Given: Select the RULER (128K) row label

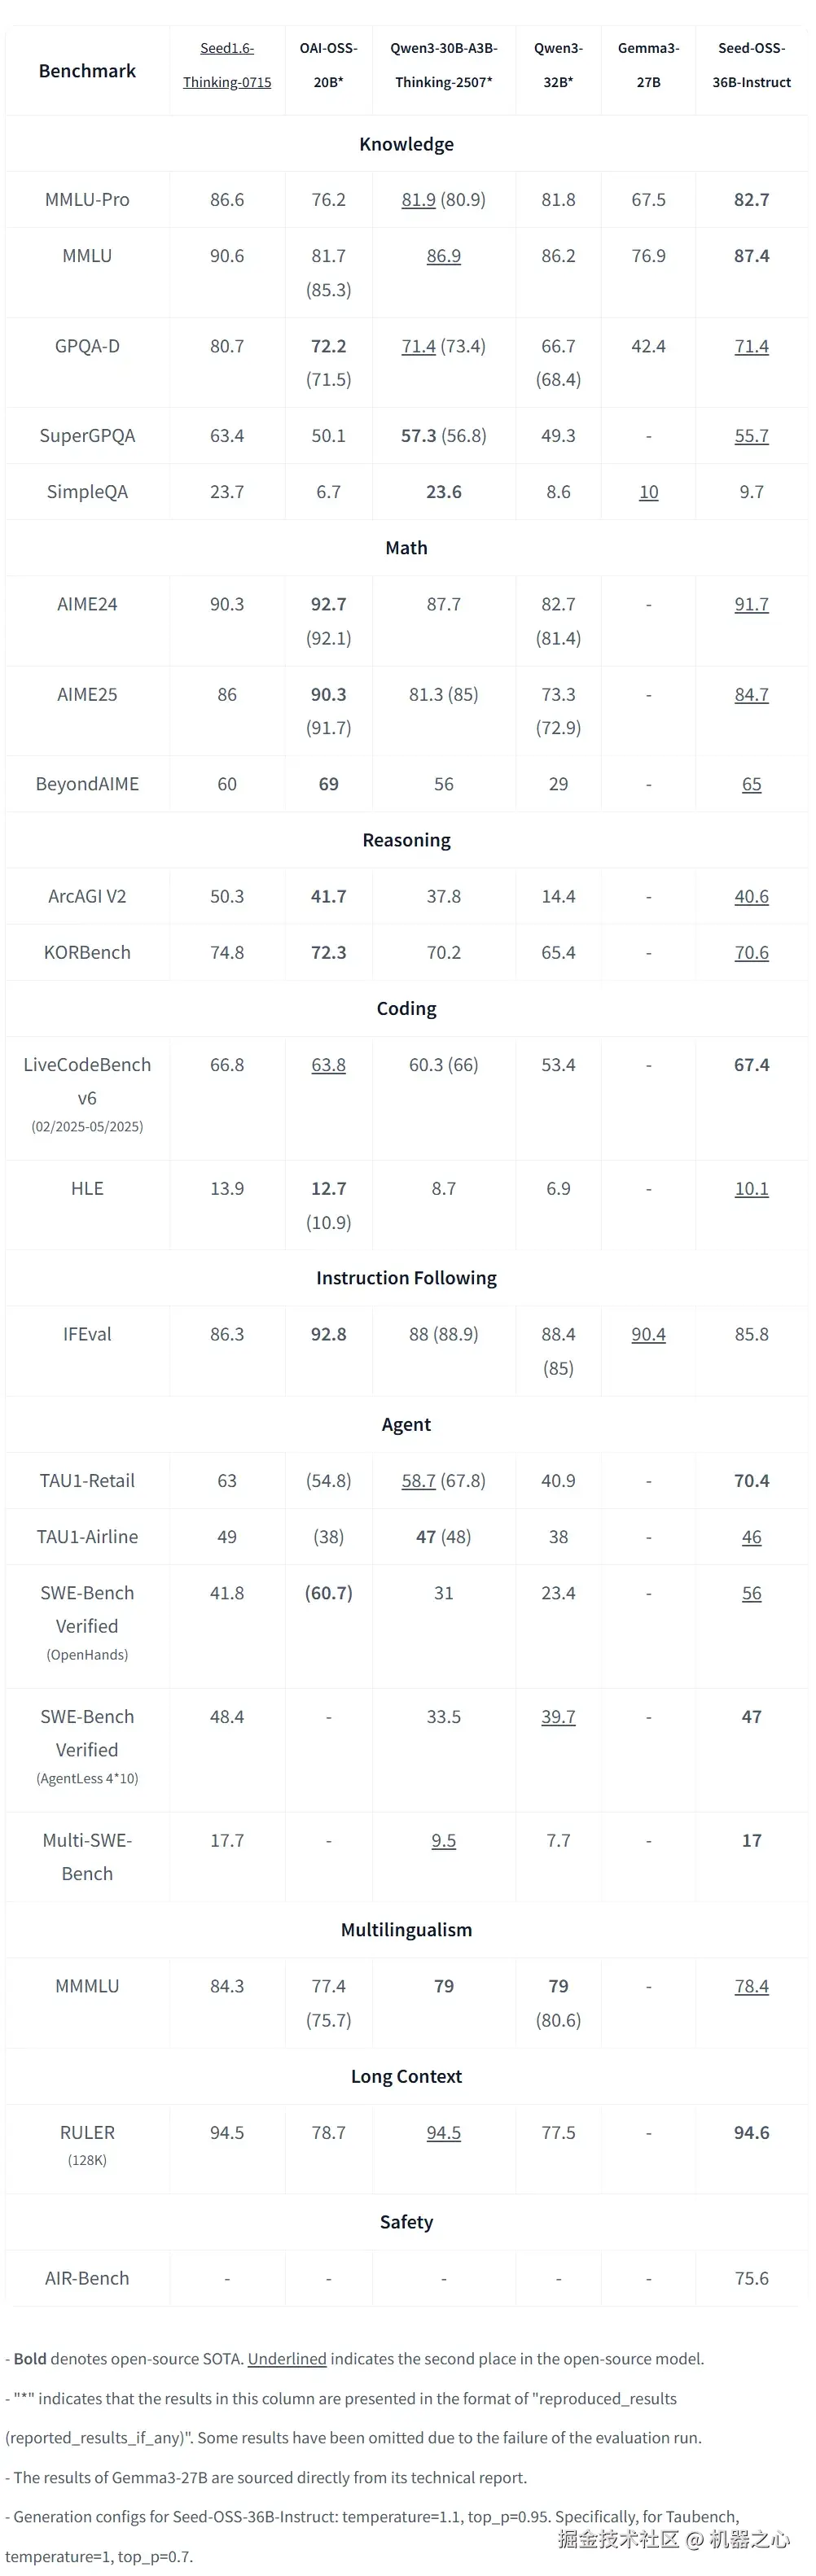Looking at the screenshot, I should pos(87,2144).
